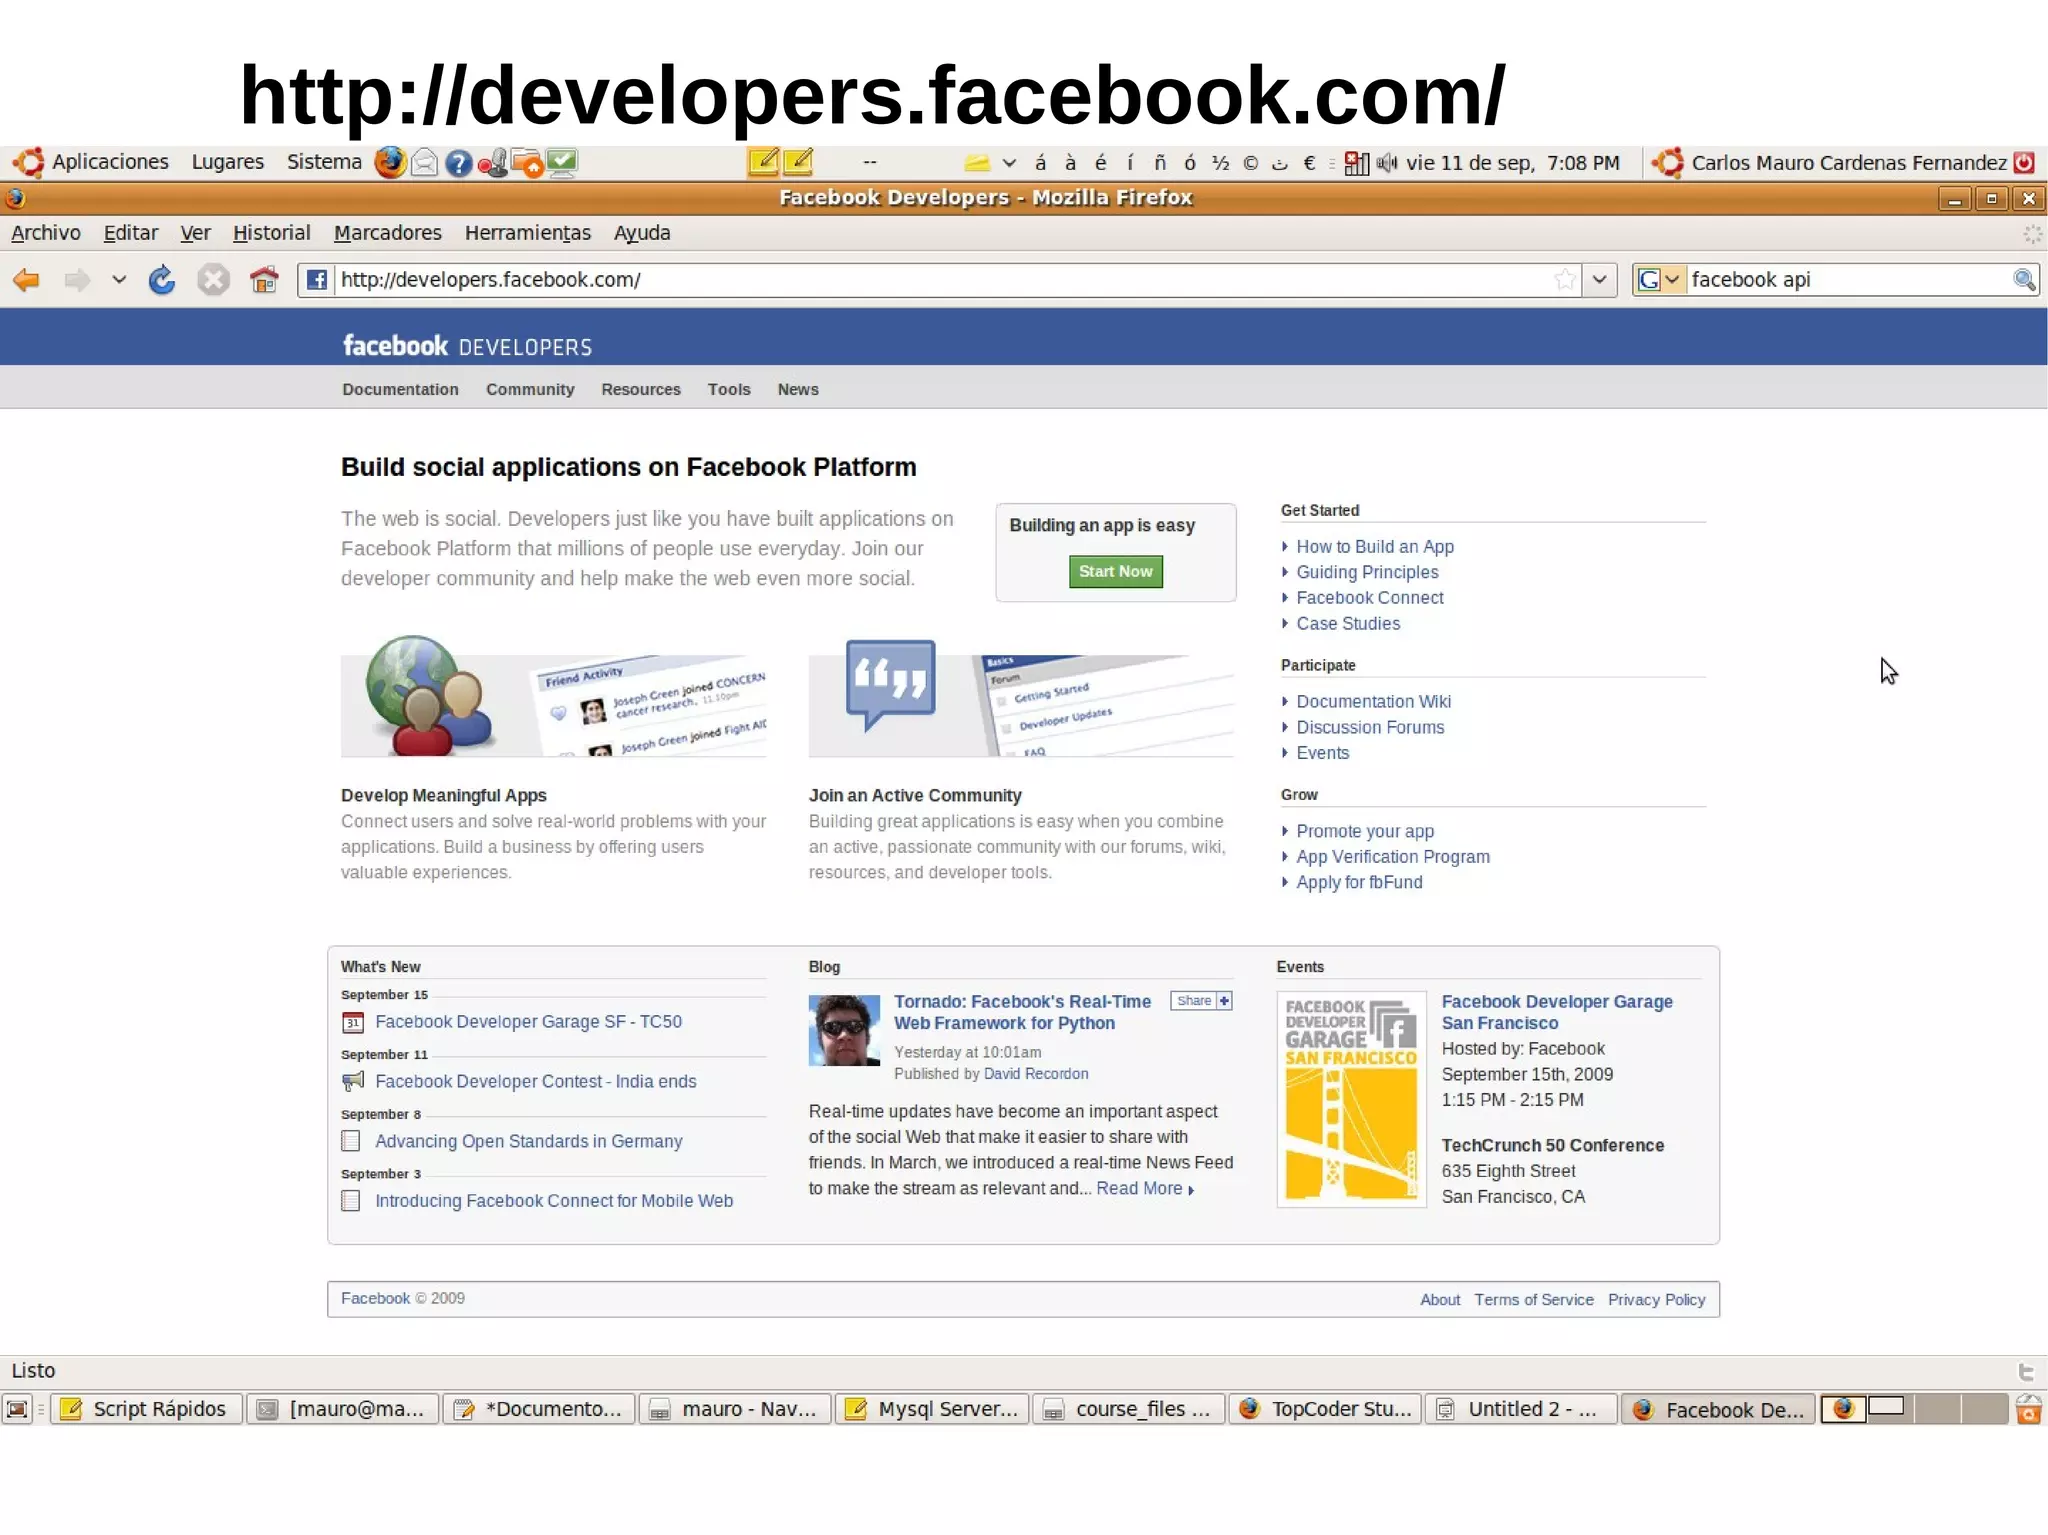Open the help icon in top panel

[458, 163]
